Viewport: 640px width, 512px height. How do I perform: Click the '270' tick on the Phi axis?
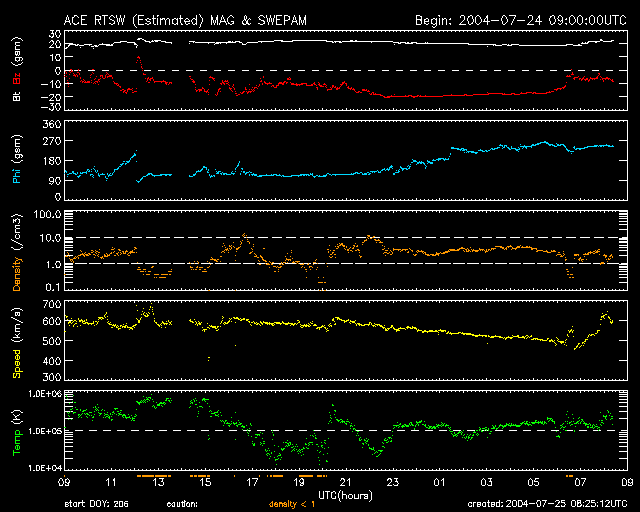pos(52,141)
